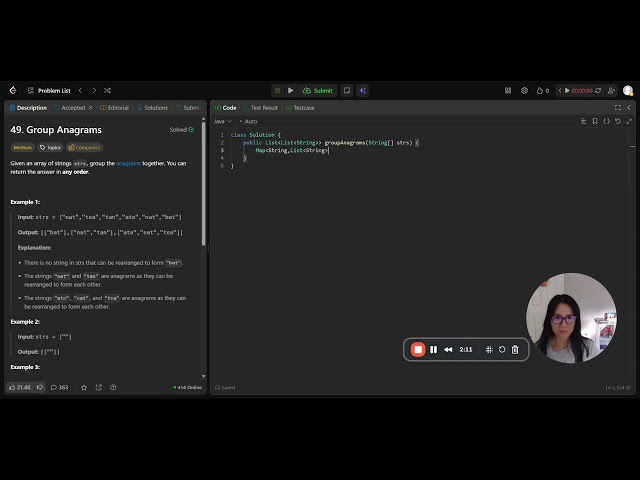The image size is (640, 480).
Task: Show the Companies tag
Action: click(84, 147)
